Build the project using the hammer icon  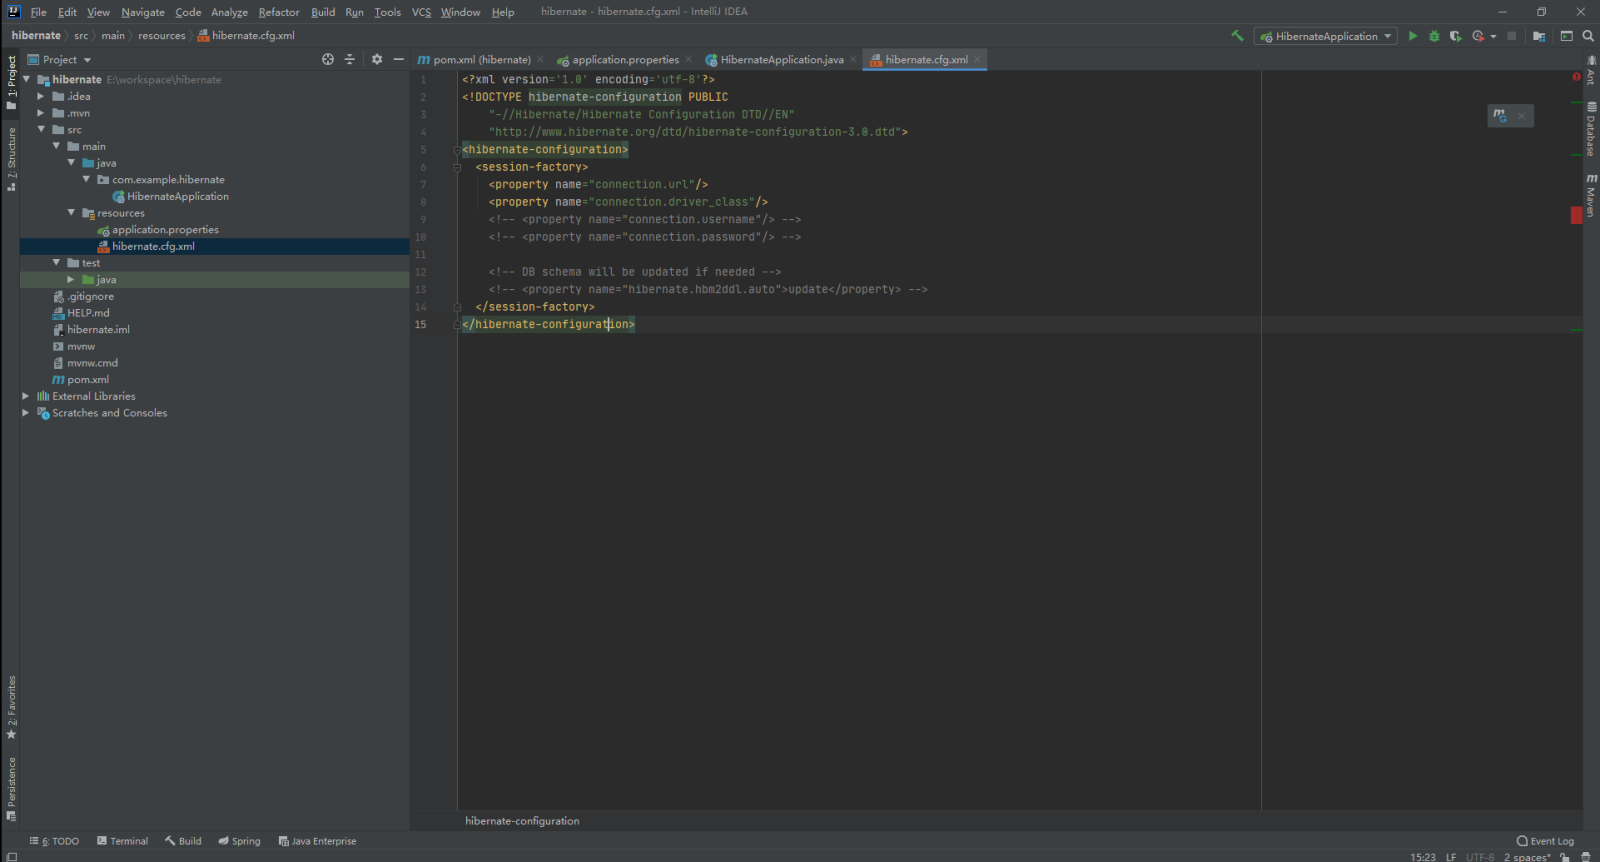pos(1237,36)
